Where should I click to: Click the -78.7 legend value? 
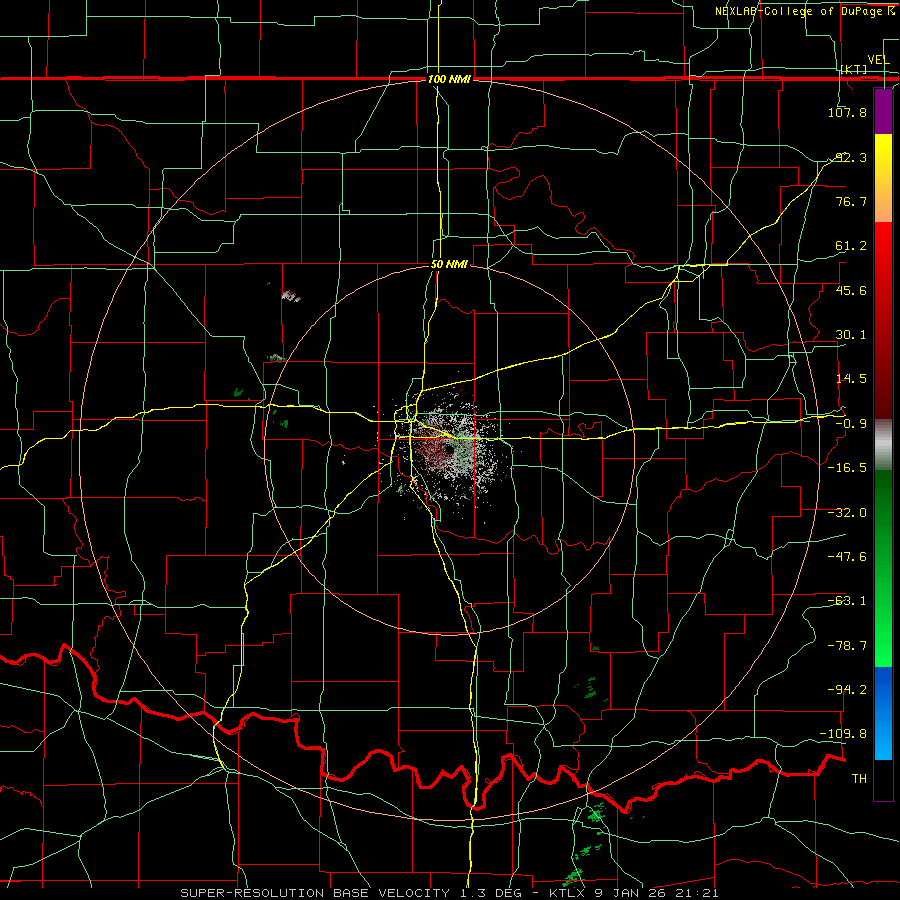pos(847,646)
